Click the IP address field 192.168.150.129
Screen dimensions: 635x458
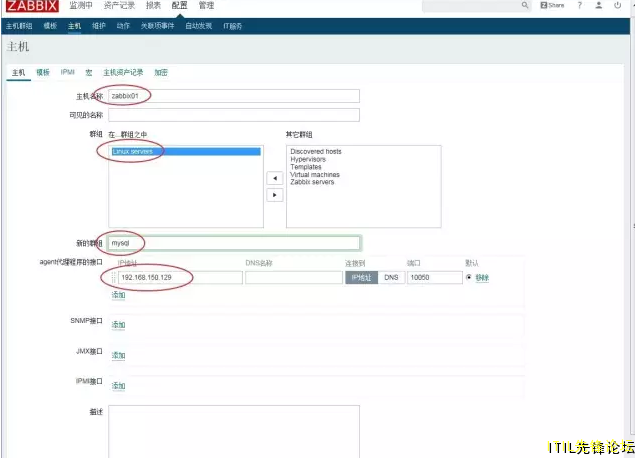click(x=180, y=277)
